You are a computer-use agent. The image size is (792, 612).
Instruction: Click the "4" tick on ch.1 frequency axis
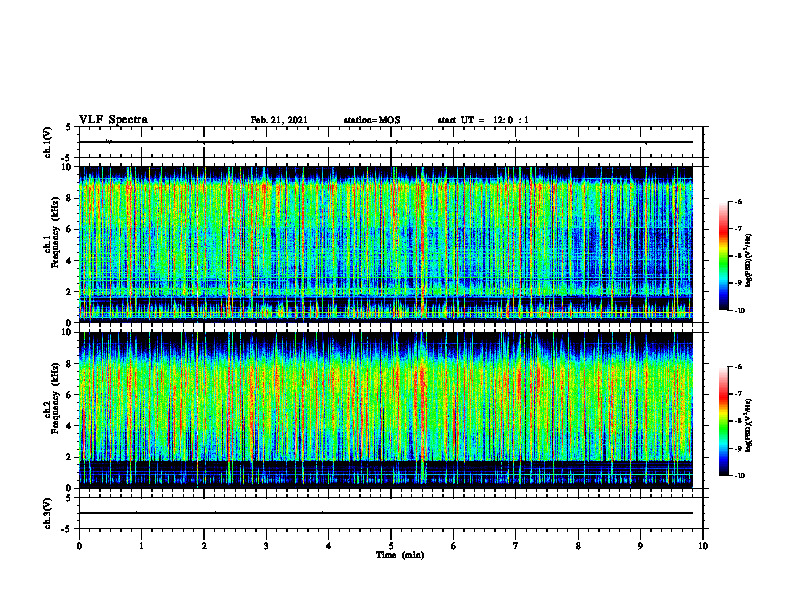point(70,261)
